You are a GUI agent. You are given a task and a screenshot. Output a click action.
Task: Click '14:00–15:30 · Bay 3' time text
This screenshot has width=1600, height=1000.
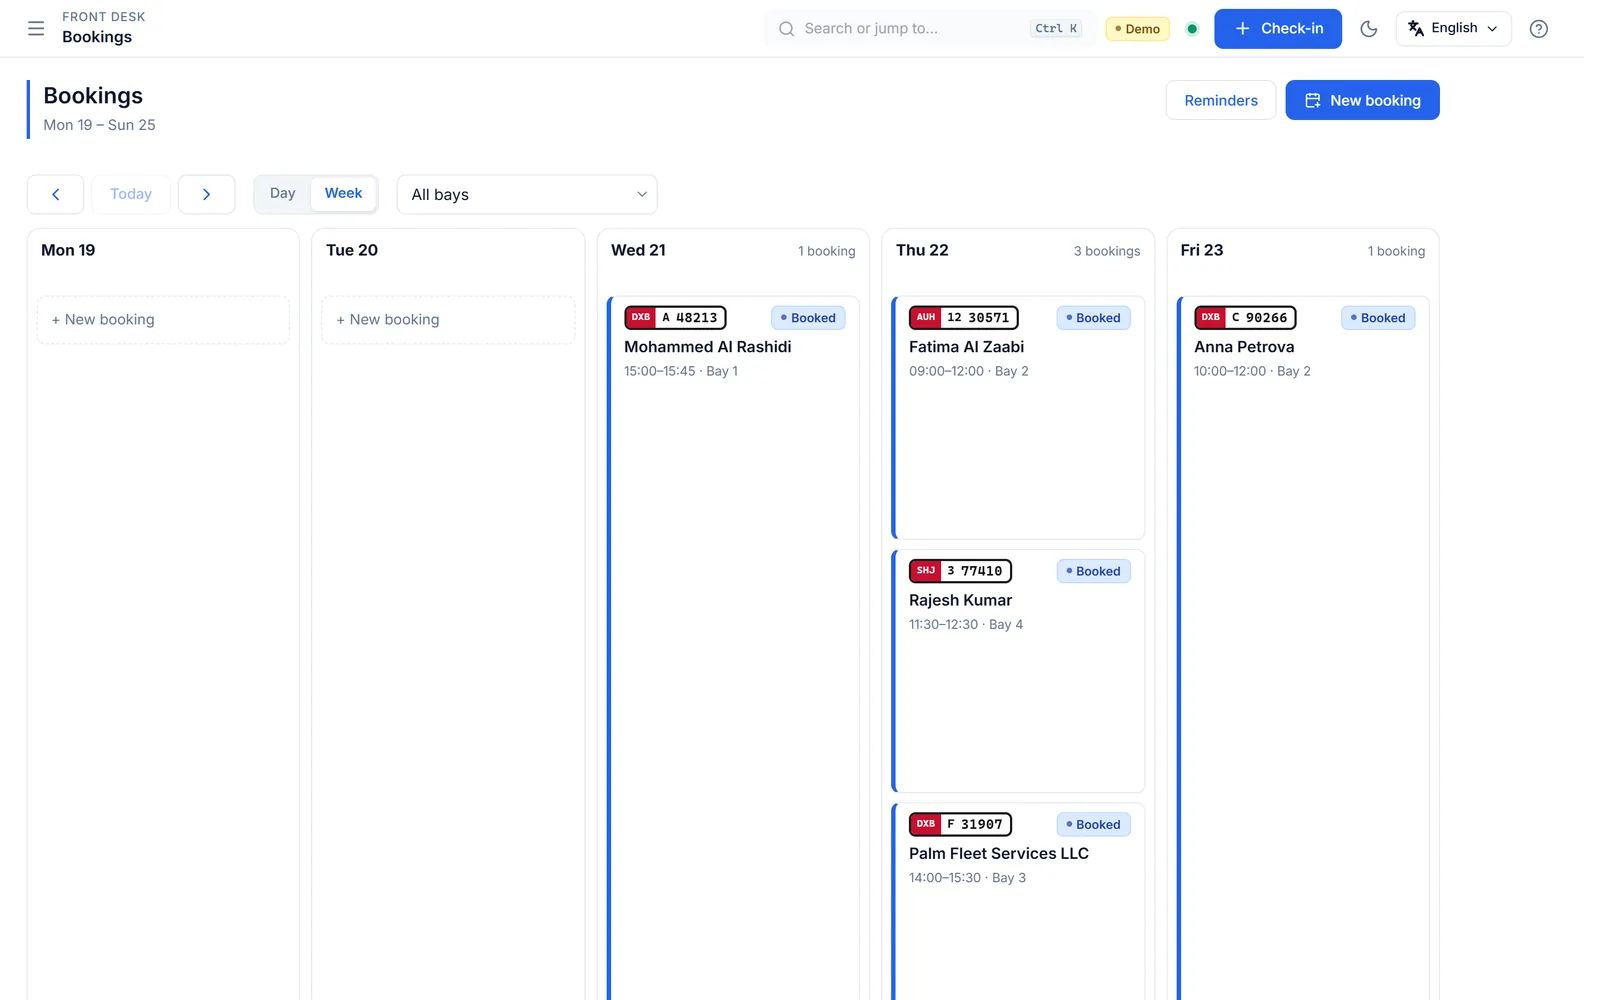tap(967, 878)
